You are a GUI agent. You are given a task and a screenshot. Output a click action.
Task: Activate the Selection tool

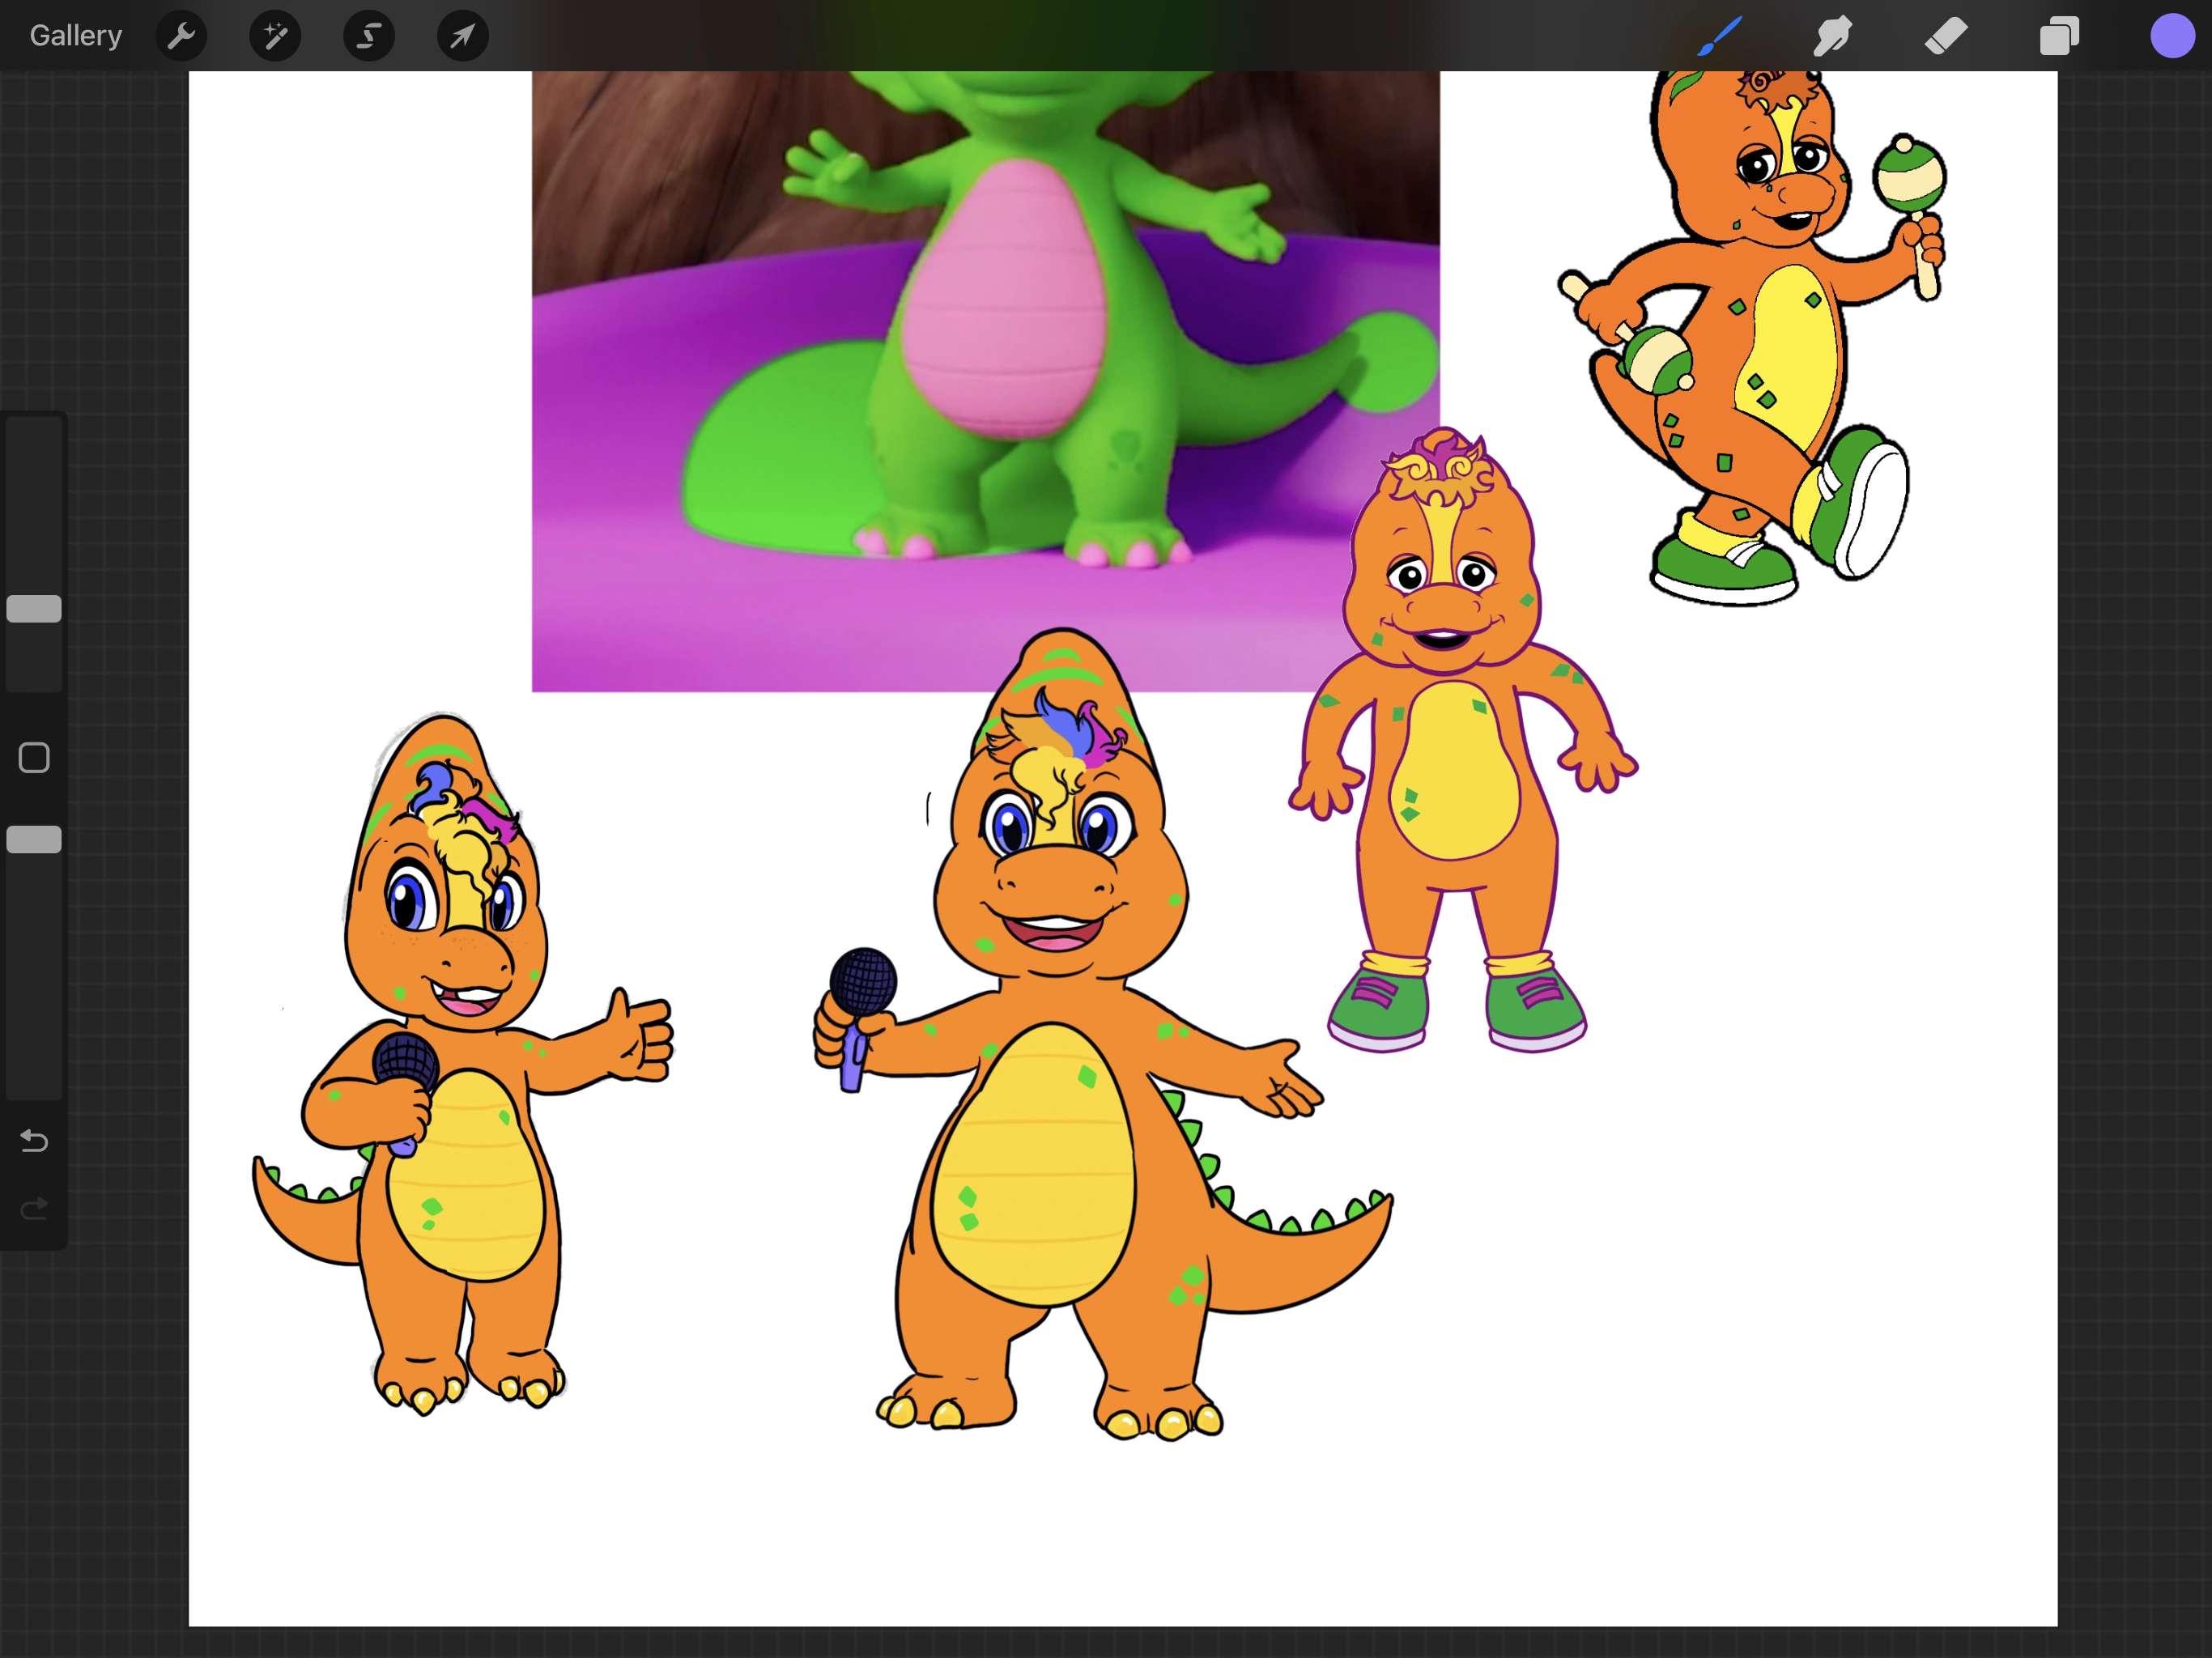click(x=369, y=37)
